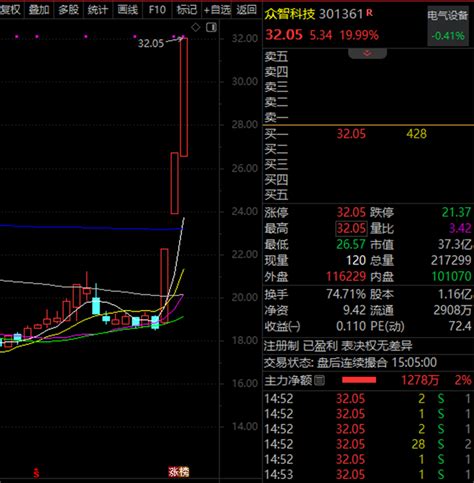Add stock via +自选 button
The height and width of the screenshot is (483, 474).
(x=217, y=10)
